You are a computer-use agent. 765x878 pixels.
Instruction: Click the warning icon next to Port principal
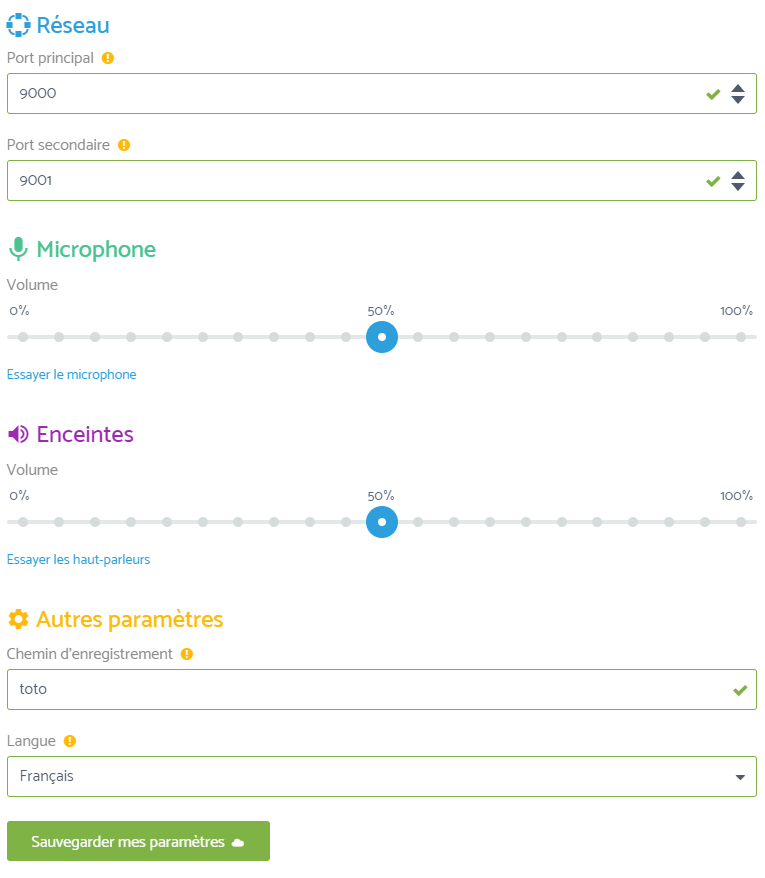[x=108, y=58]
